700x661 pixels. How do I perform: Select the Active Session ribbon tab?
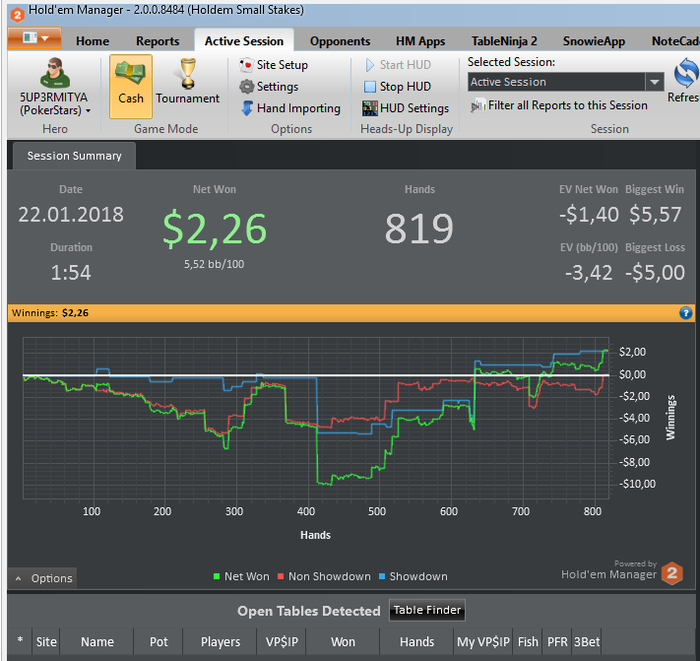[x=244, y=41]
